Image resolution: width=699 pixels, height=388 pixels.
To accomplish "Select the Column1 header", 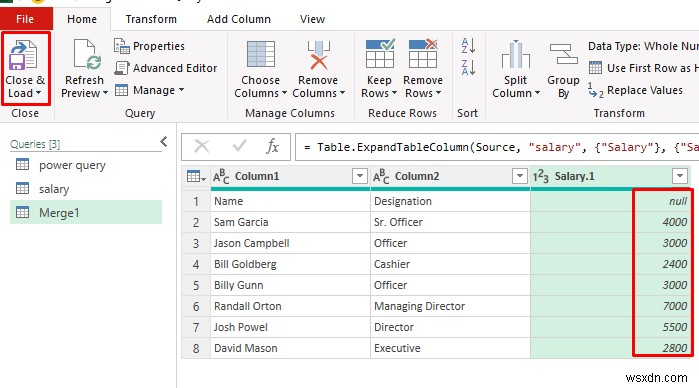I will [290, 177].
